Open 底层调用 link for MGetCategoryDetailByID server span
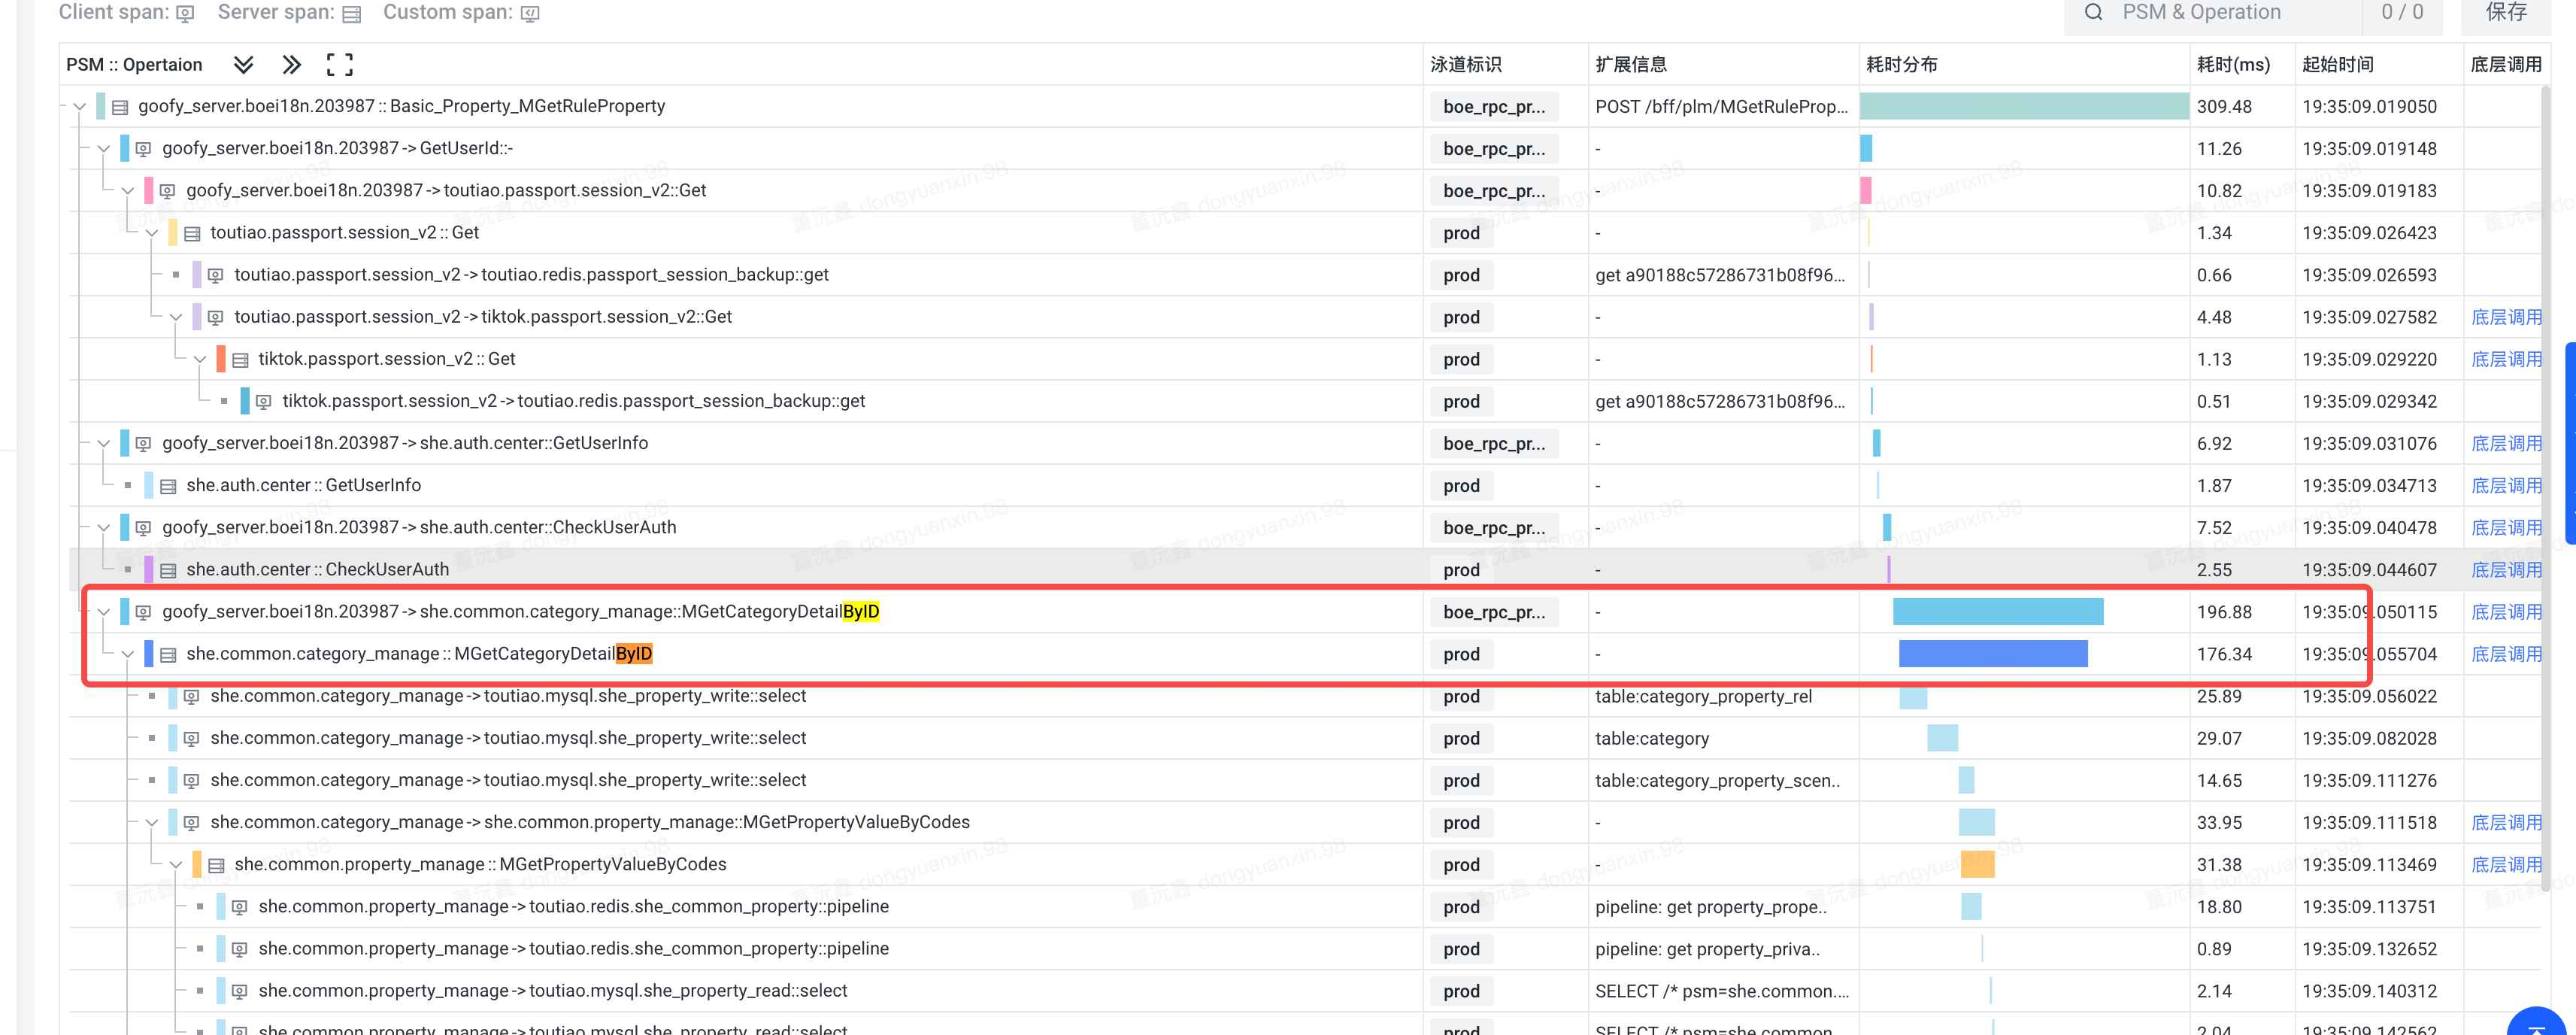Viewport: 2576px width, 1035px height. [2505, 654]
